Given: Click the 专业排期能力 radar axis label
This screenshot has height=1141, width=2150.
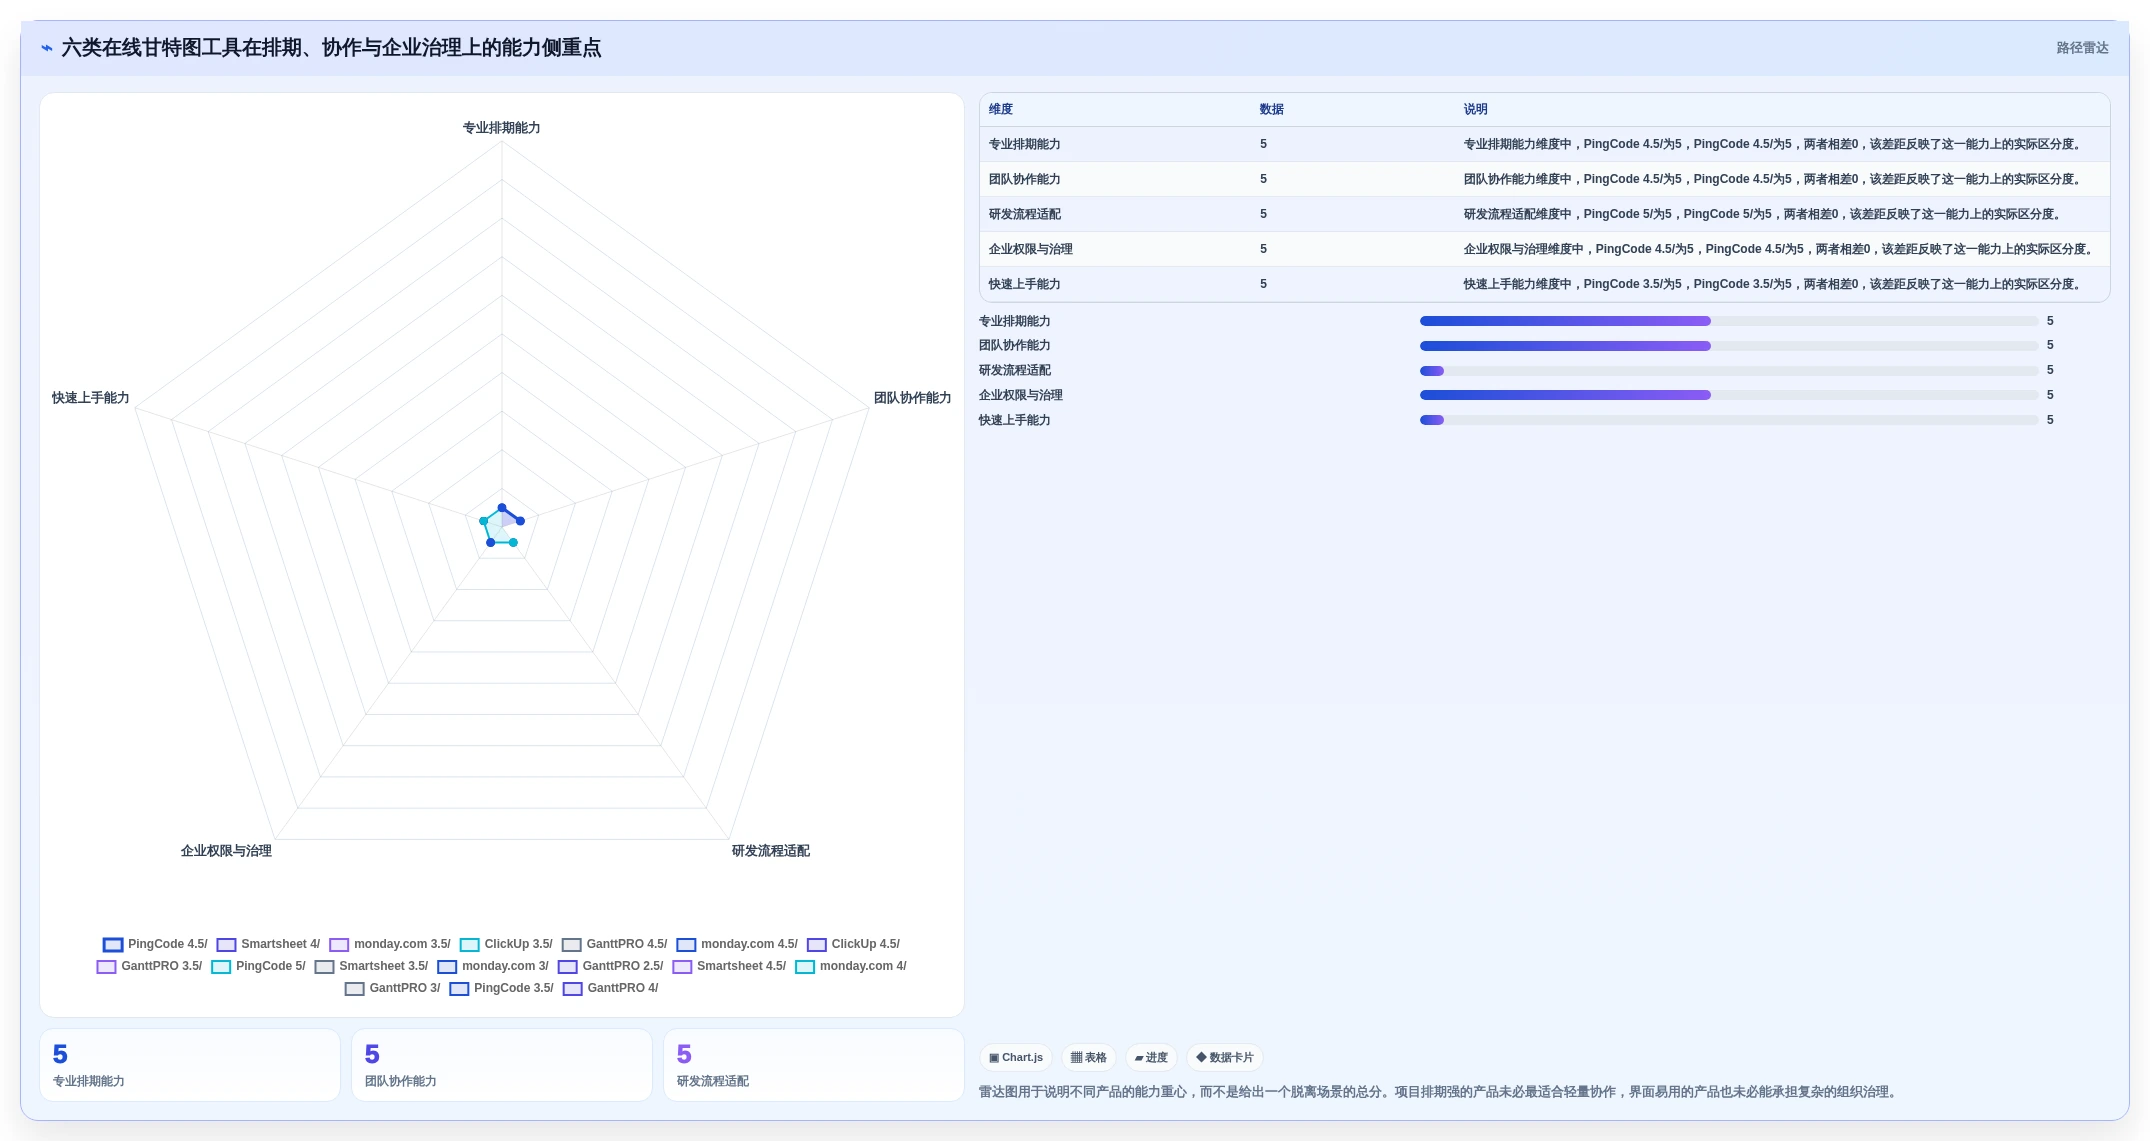Looking at the screenshot, I should 501,128.
